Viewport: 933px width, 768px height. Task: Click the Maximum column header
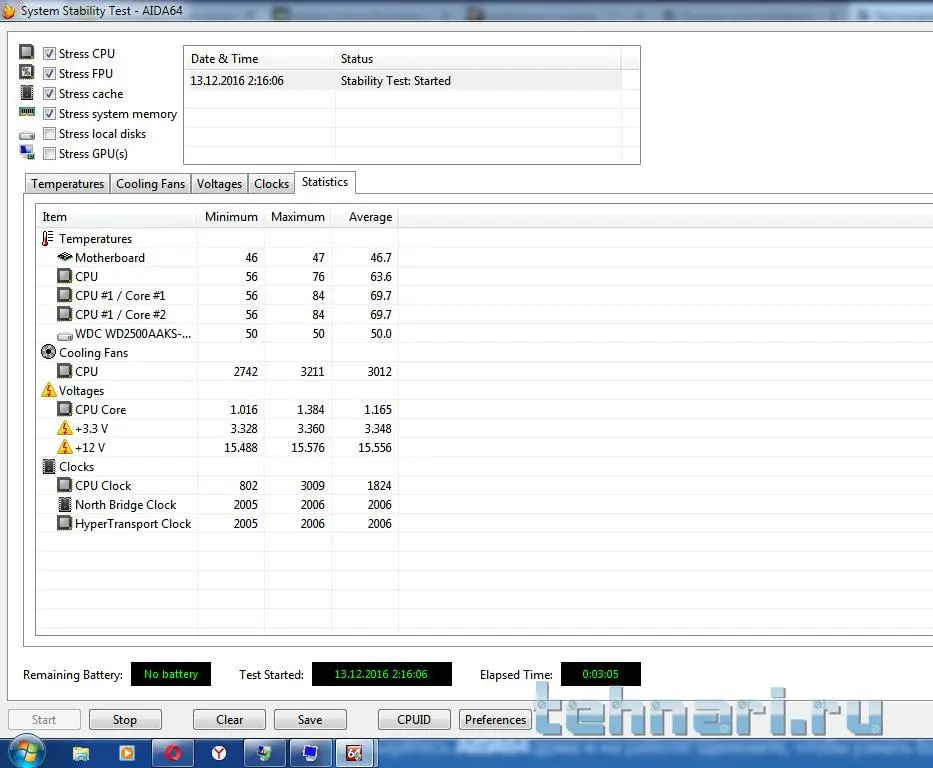pos(298,217)
